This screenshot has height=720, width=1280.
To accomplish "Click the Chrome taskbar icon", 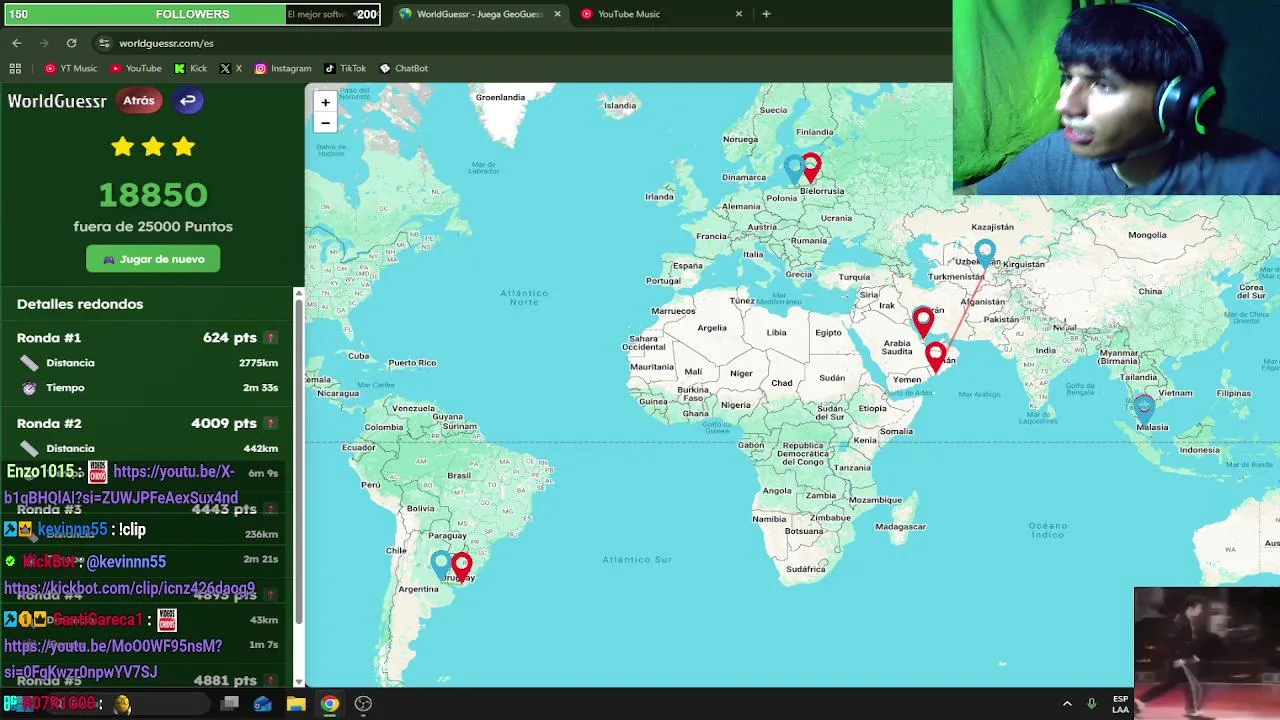I will [329, 704].
